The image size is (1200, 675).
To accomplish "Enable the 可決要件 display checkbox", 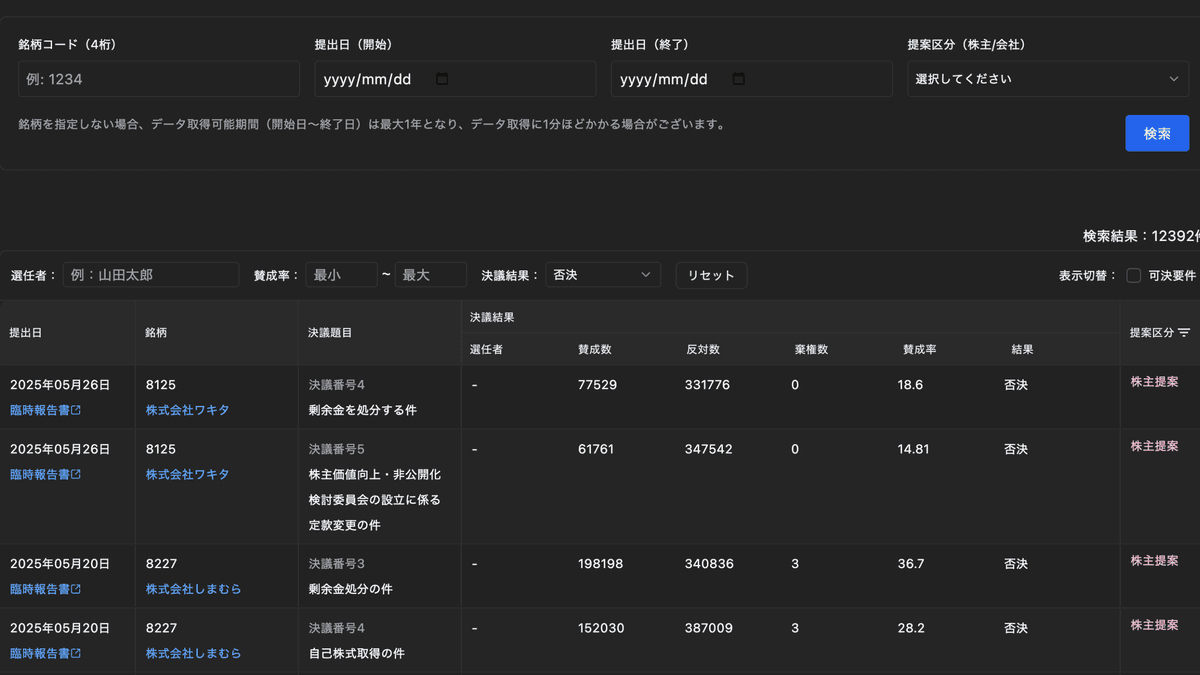I will (x=1133, y=275).
